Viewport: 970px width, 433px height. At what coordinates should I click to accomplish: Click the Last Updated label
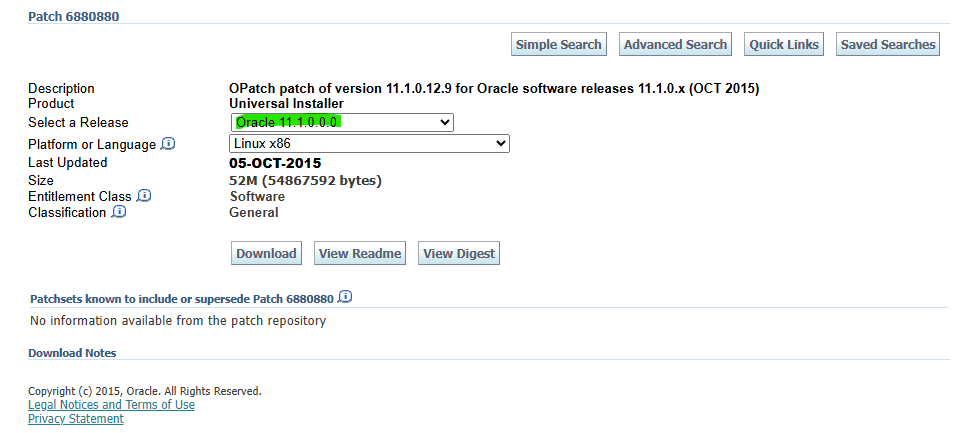(x=67, y=163)
